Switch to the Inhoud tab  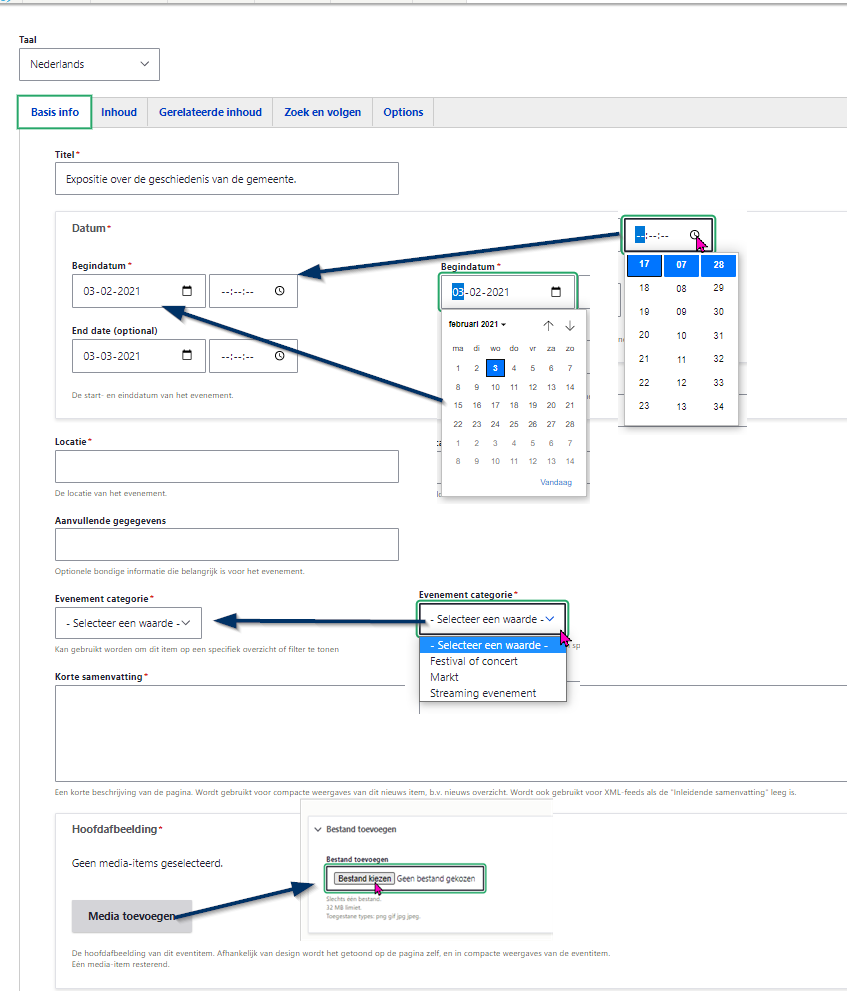point(118,112)
